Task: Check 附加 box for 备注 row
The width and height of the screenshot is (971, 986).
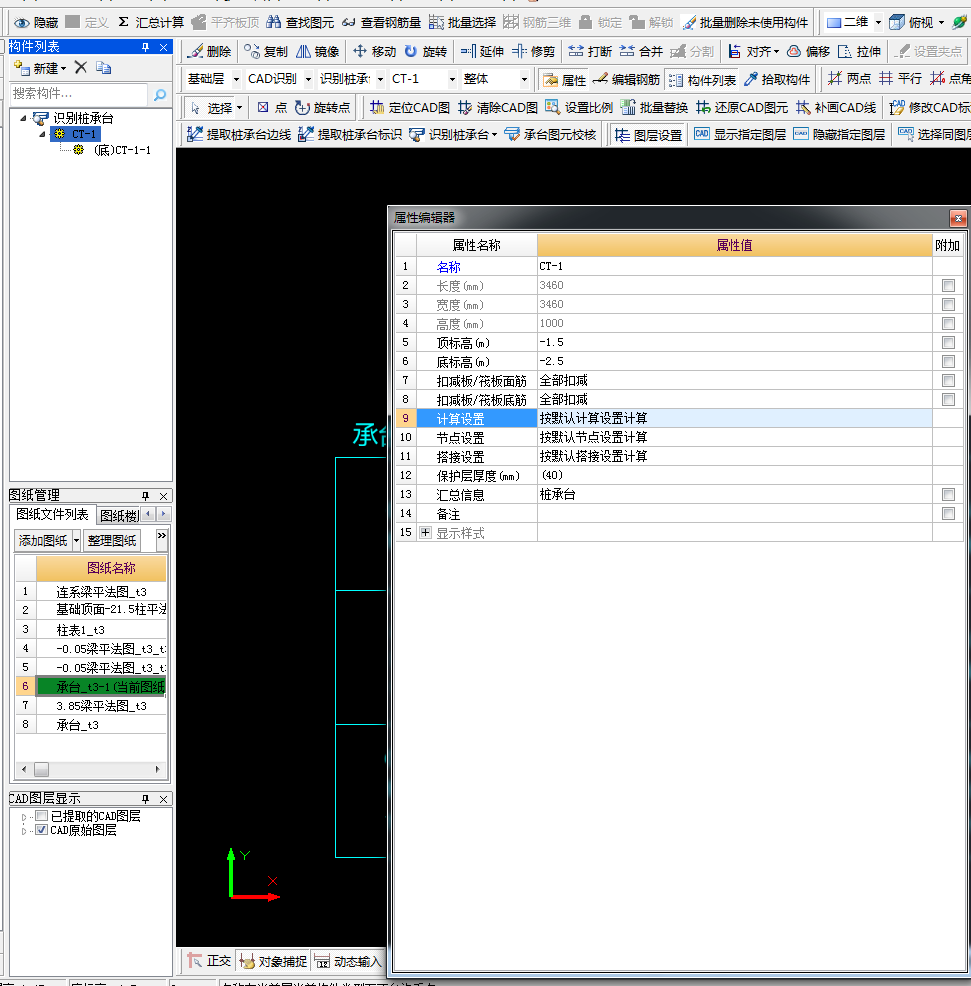Action: tap(948, 514)
